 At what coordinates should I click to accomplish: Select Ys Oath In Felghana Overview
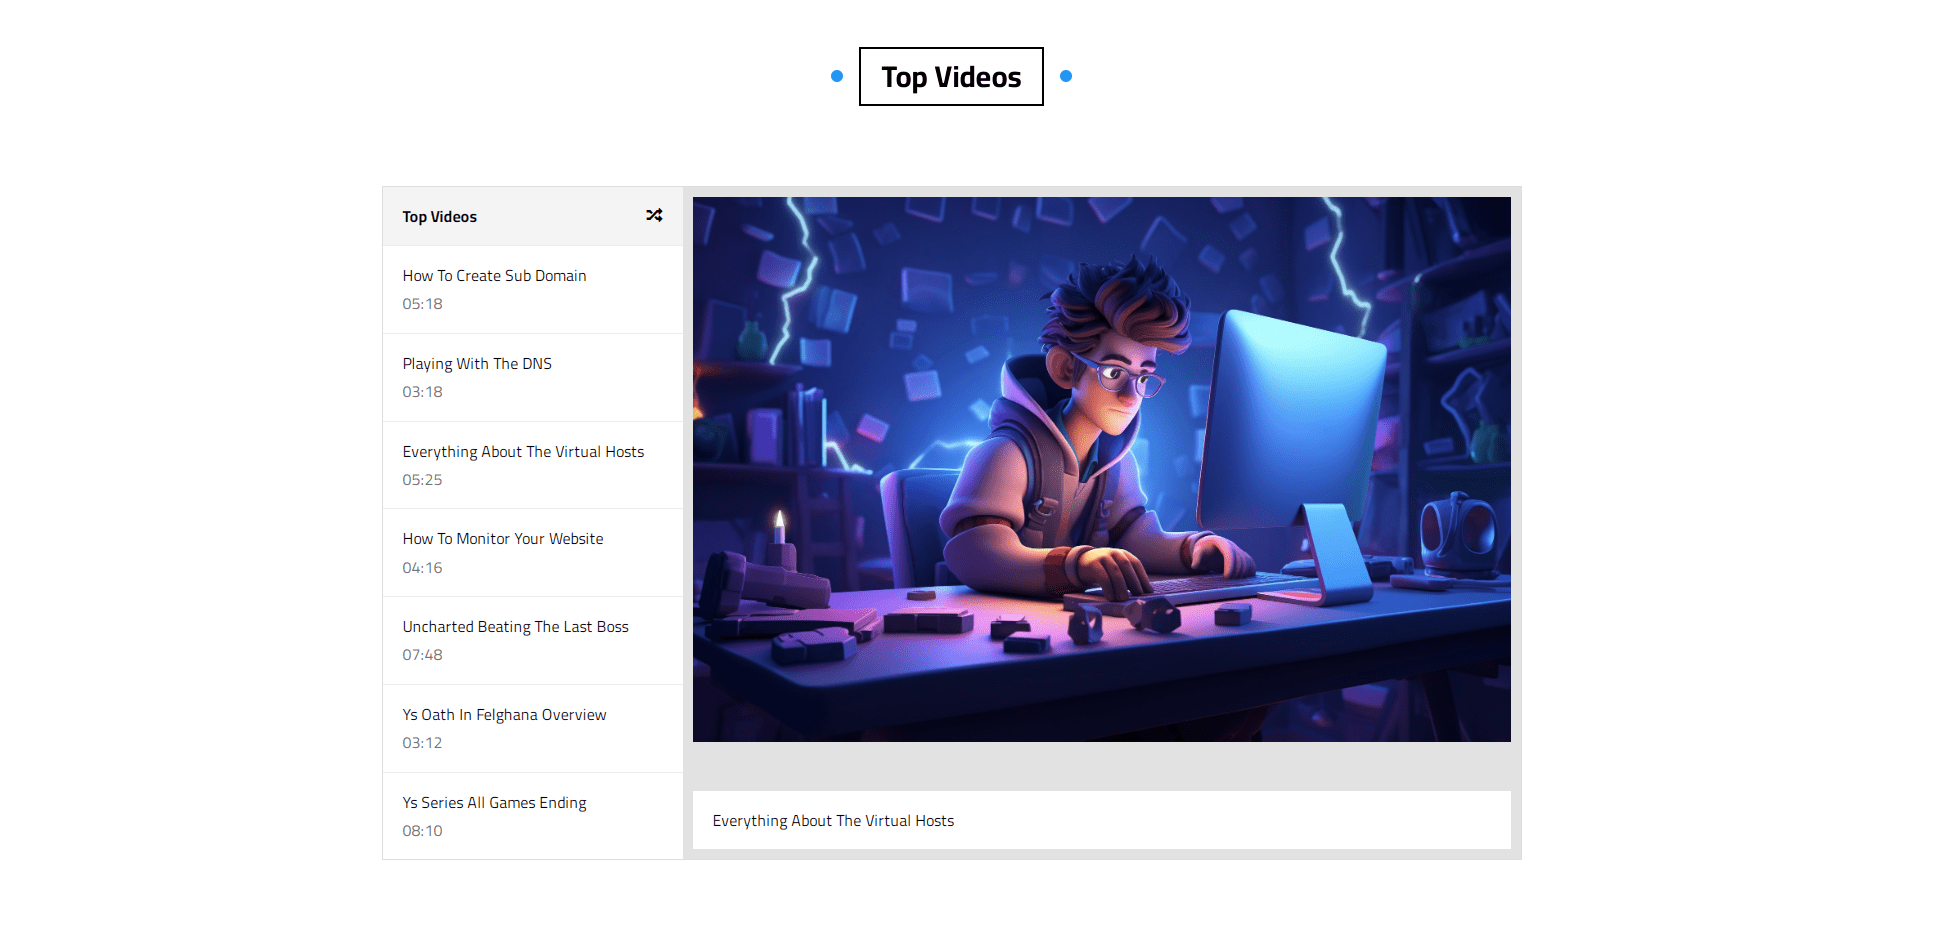click(504, 715)
